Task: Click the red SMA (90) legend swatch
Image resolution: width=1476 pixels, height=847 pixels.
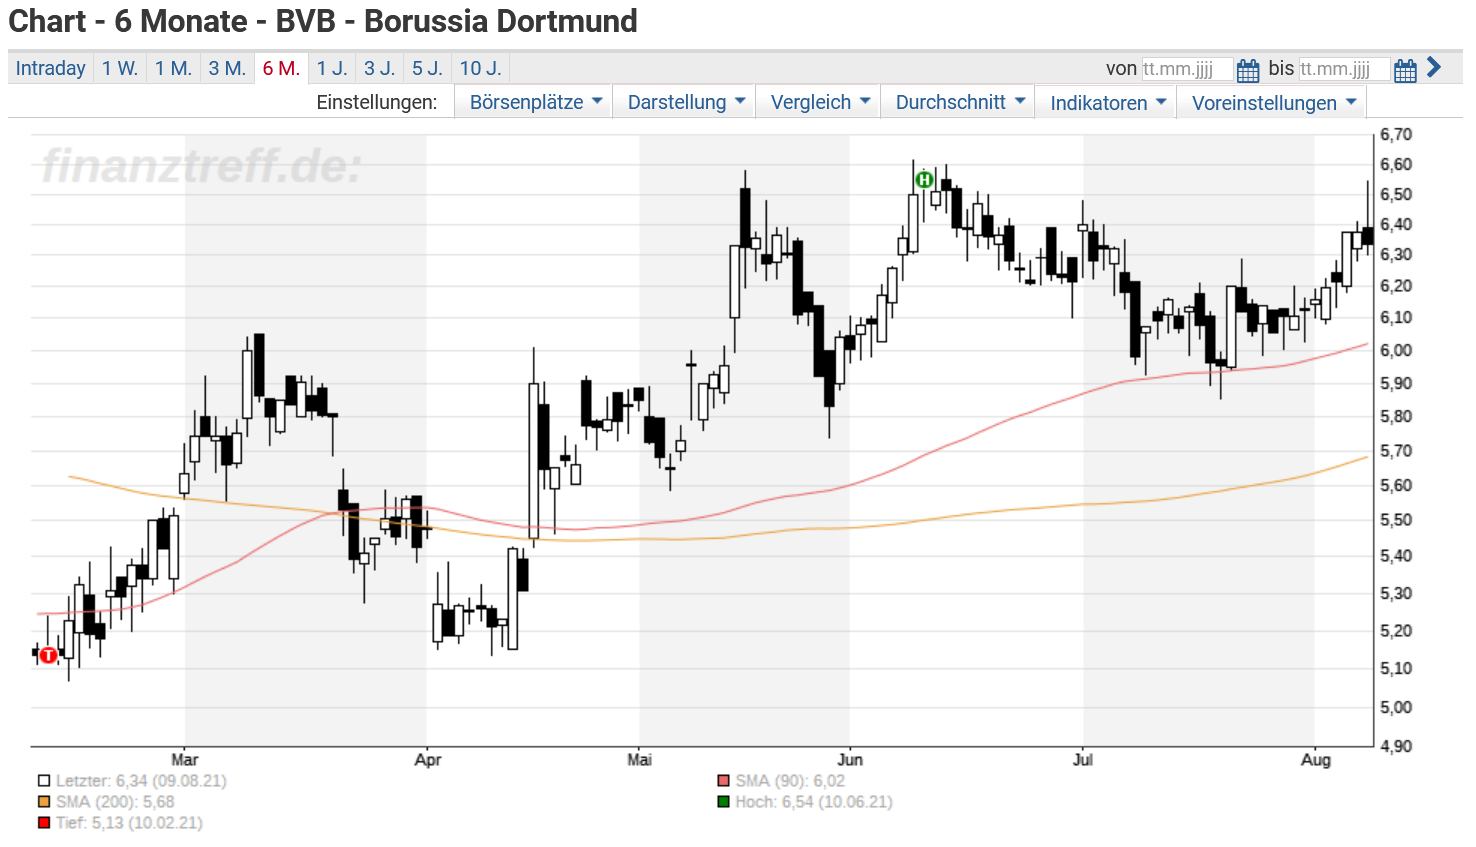Action: pos(724,781)
